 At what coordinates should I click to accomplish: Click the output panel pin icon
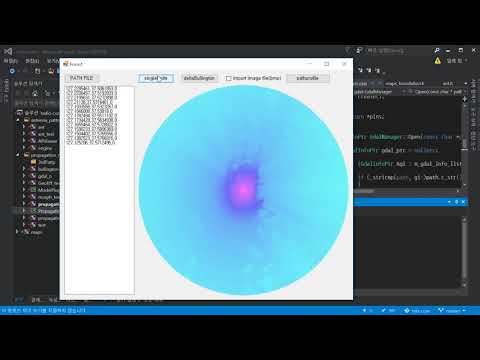pyautogui.click(x=456, y=202)
